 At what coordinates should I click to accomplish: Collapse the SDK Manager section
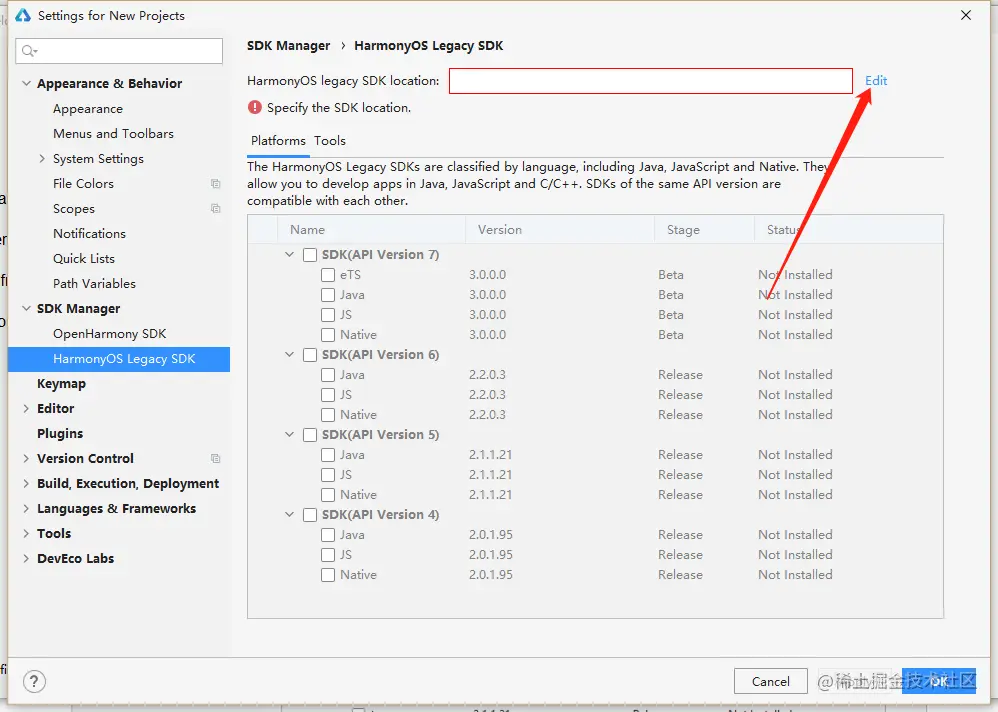pyautogui.click(x=26, y=309)
